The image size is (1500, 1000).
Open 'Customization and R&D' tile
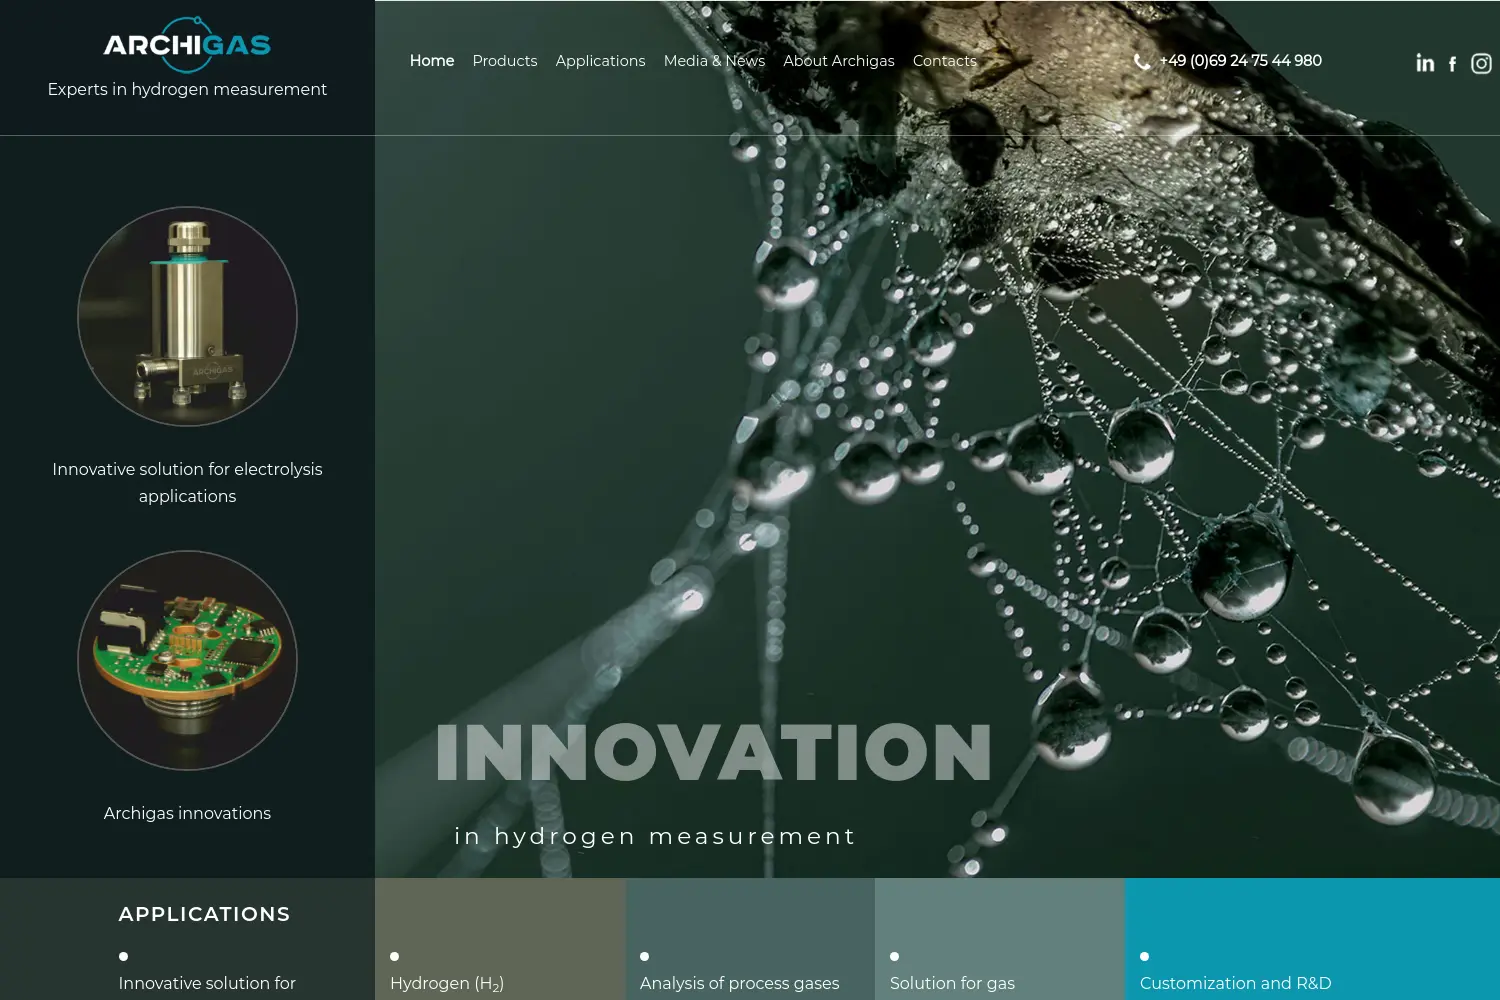pos(1312,939)
